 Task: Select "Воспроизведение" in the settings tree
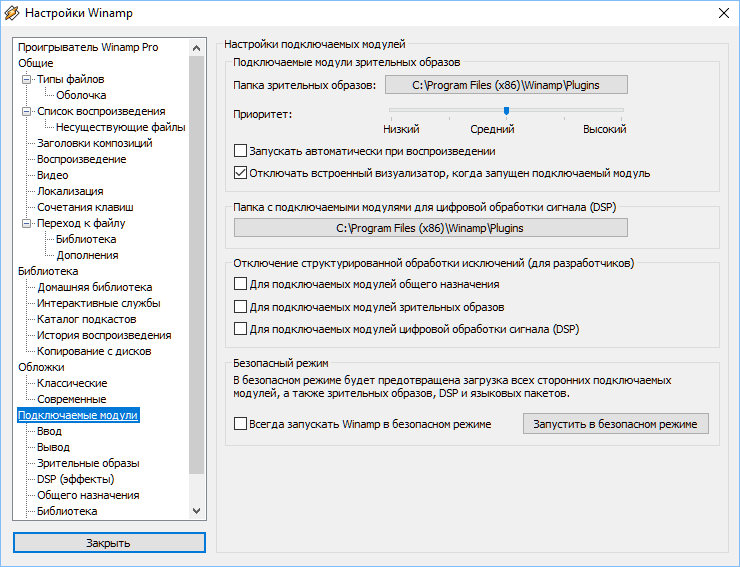pos(81,159)
